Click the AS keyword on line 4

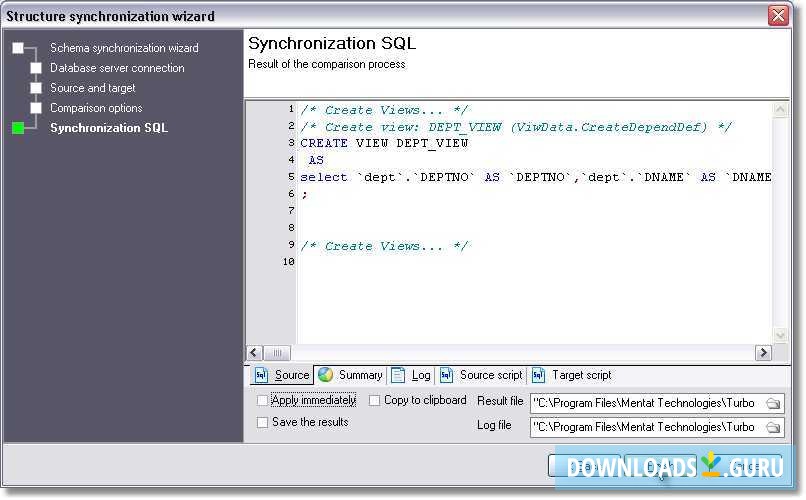point(316,160)
